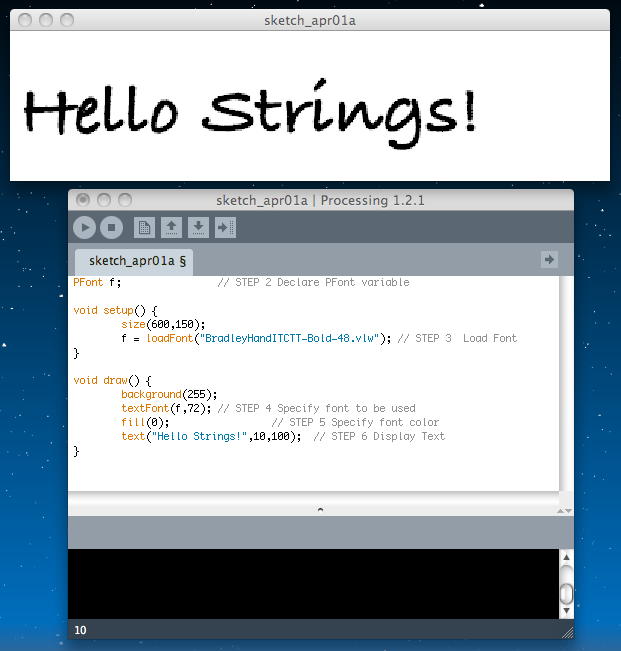Click line number 10 in status bar
This screenshot has height=651, width=621.
pos(81,630)
